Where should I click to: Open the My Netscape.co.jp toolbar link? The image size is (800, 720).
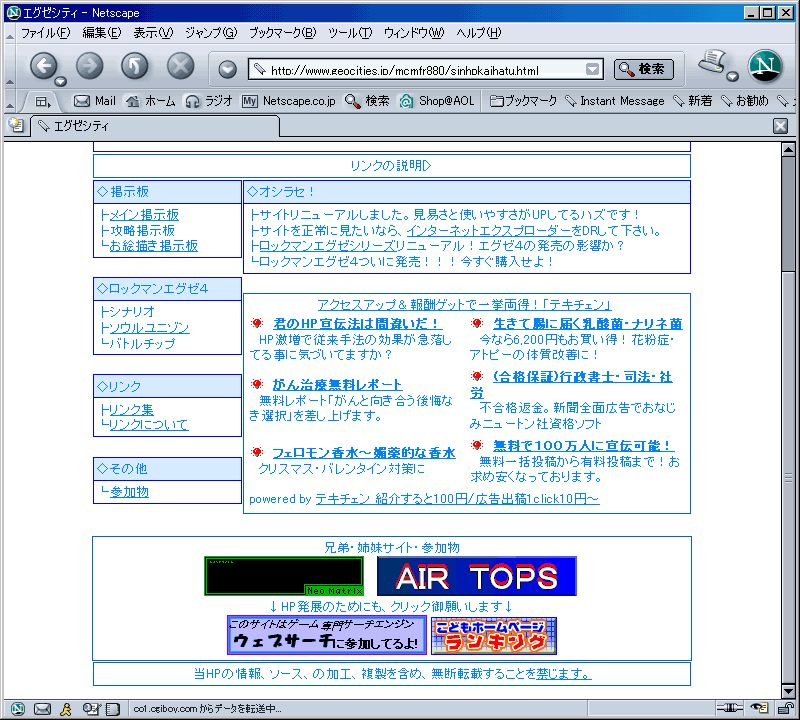click(x=289, y=101)
